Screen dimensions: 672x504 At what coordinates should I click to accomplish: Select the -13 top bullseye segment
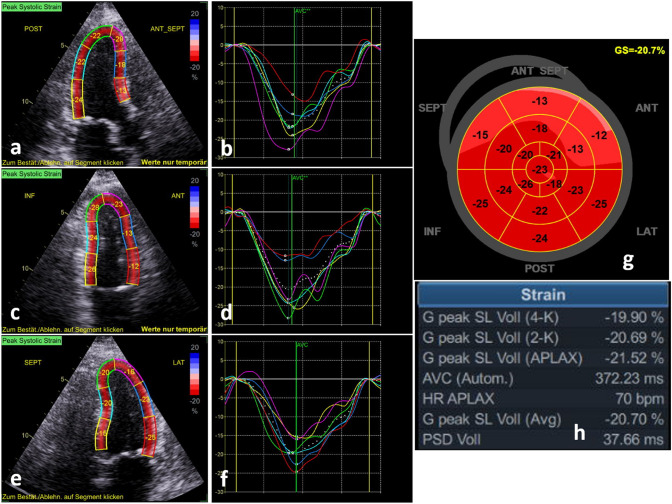tap(540, 102)
